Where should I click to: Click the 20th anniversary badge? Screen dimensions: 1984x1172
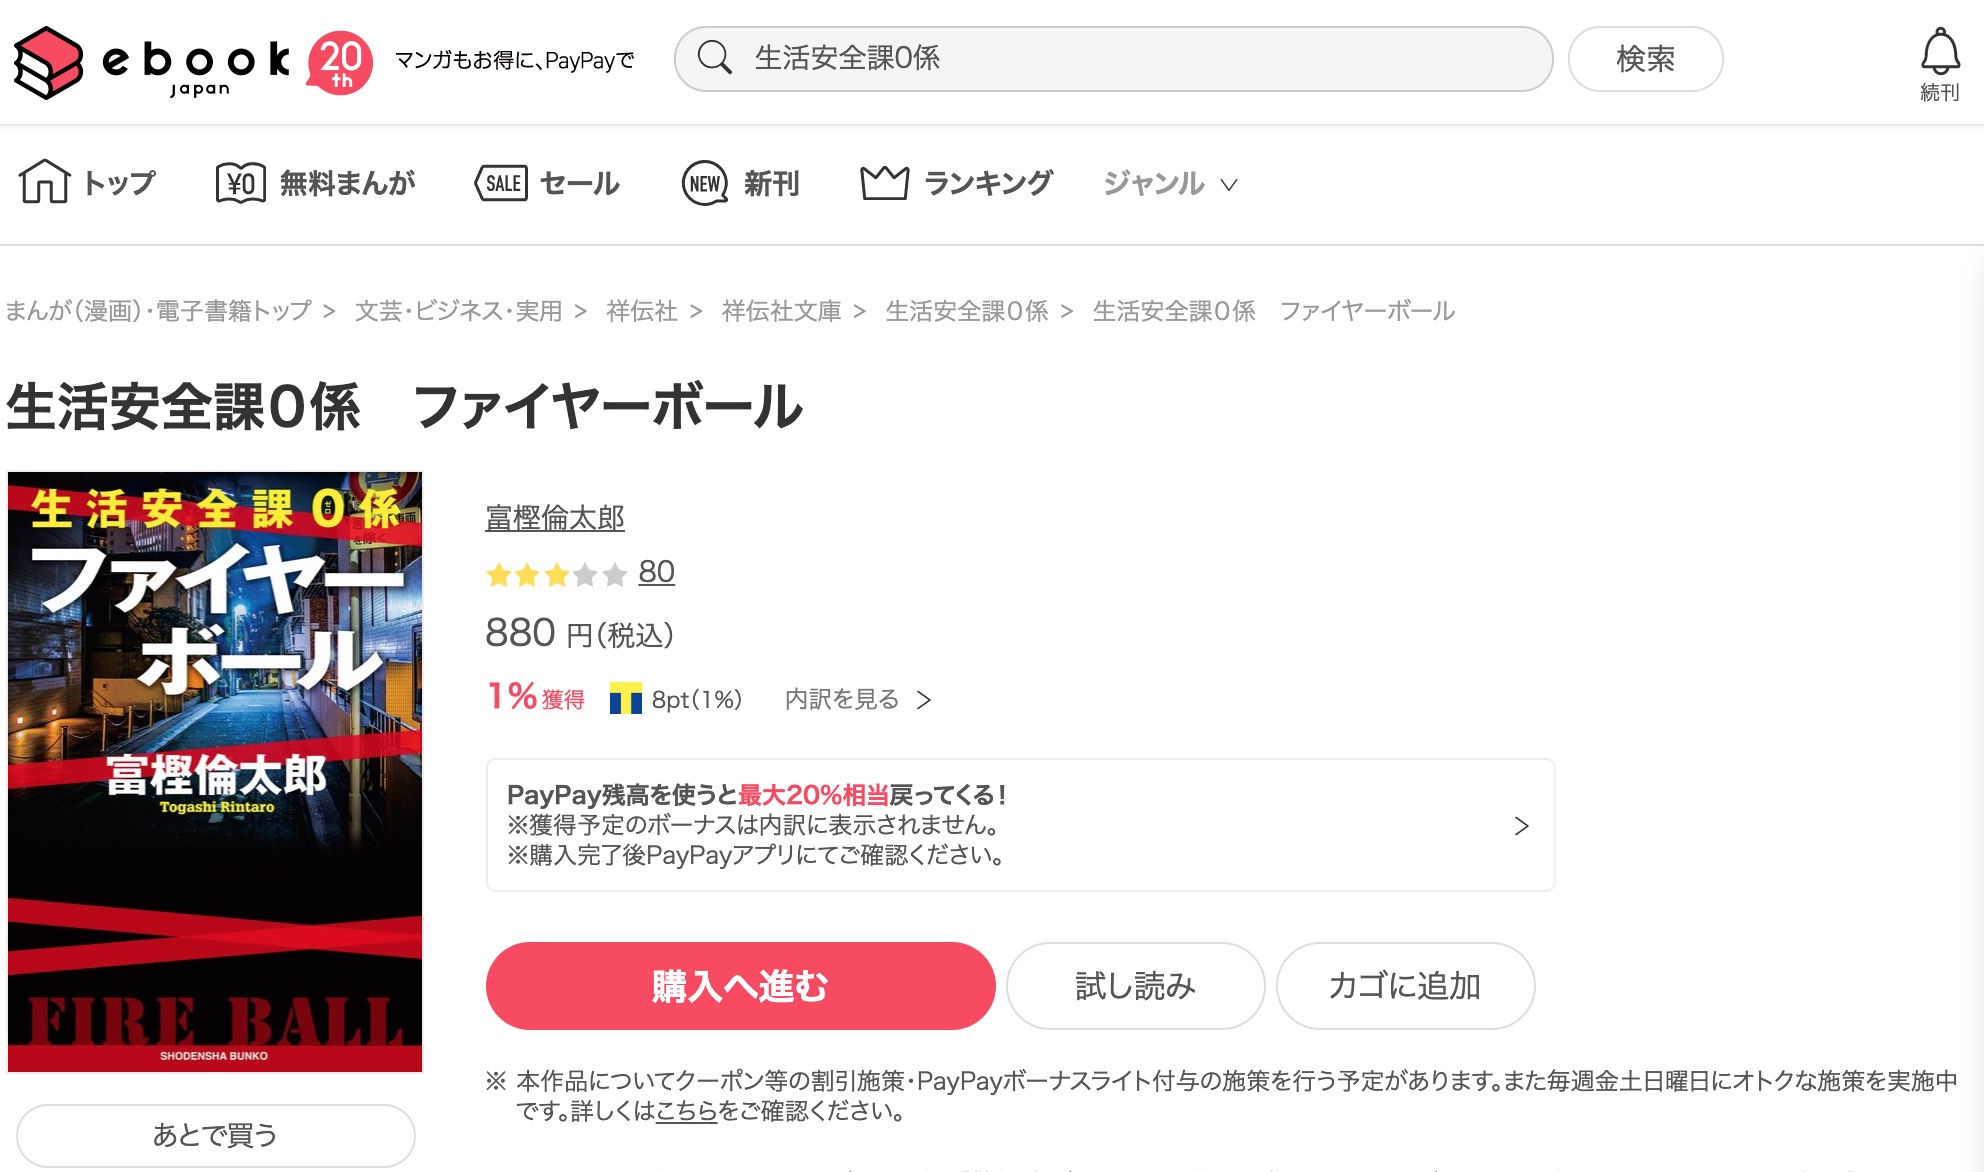[x=341, y=63]
